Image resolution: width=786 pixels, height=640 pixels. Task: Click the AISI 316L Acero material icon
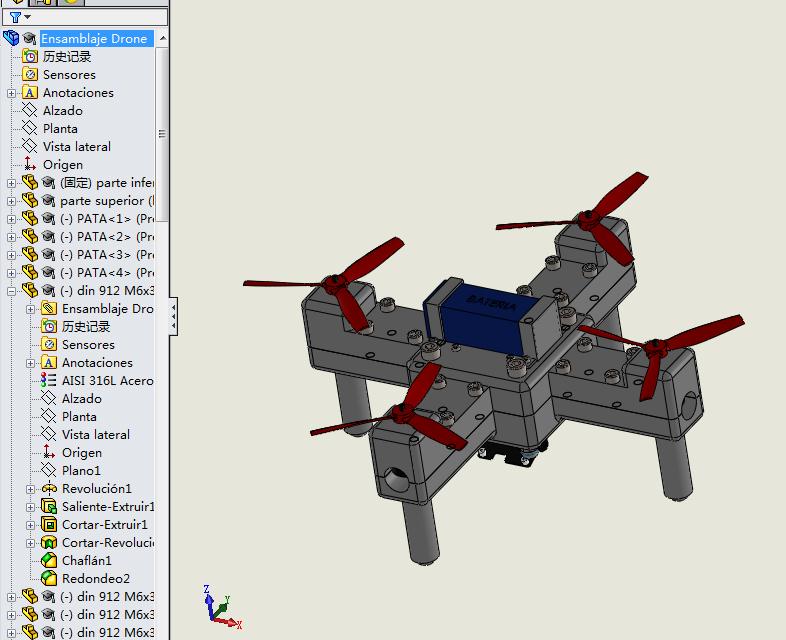pyautogui.click(x=49, y=380)
